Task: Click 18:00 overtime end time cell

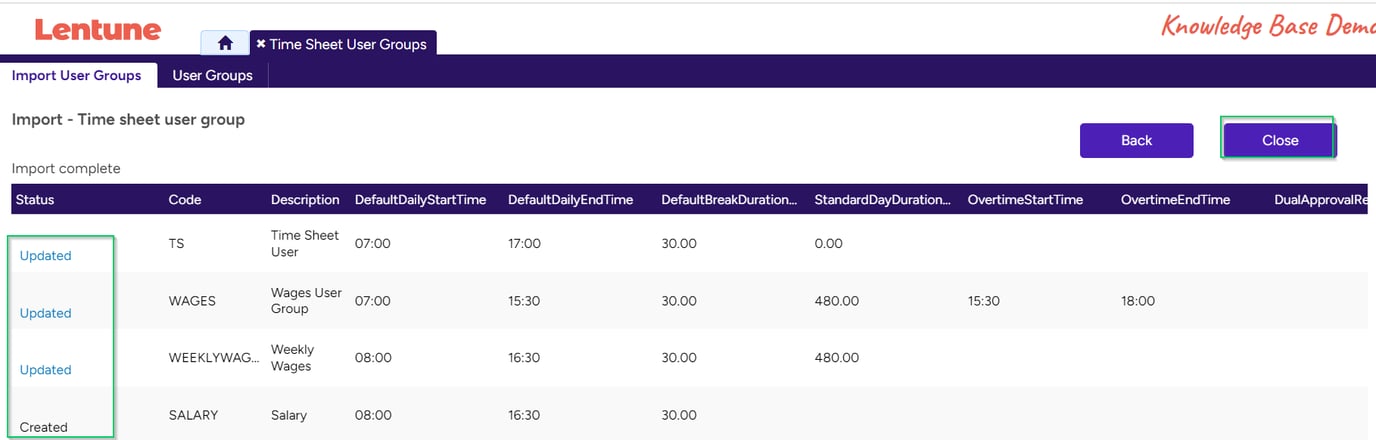Action: 1137,300
